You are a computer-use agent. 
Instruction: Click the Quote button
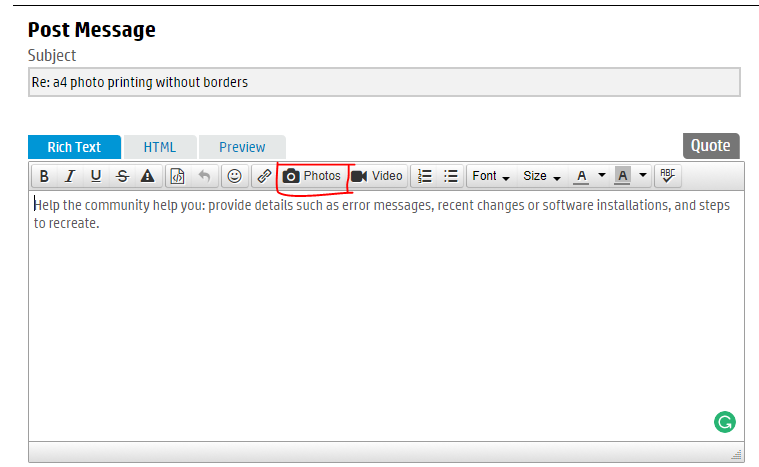(710, 146)
